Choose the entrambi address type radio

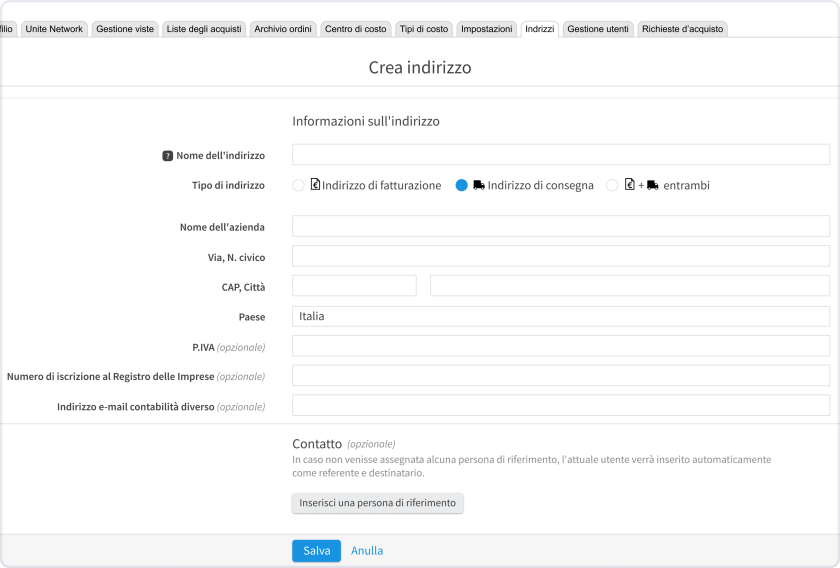click(x=612, y=185)
